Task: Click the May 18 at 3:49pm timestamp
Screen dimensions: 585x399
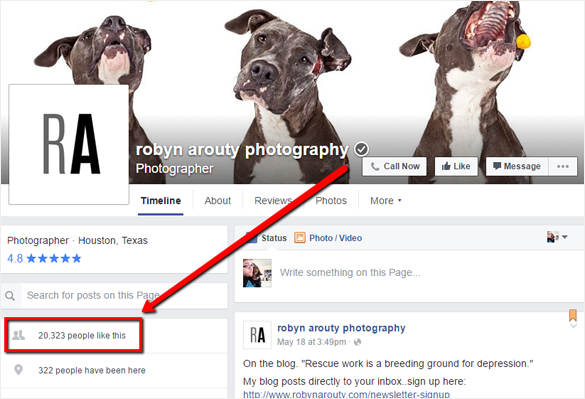Action: (312, 342)
